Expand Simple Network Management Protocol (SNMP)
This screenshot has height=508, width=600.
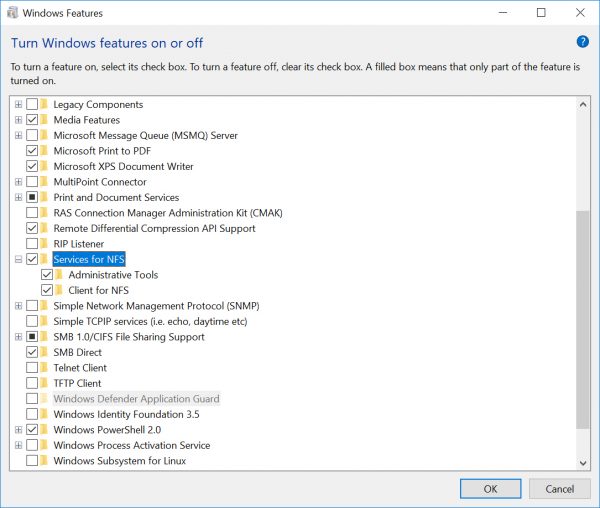coord(18,306)
